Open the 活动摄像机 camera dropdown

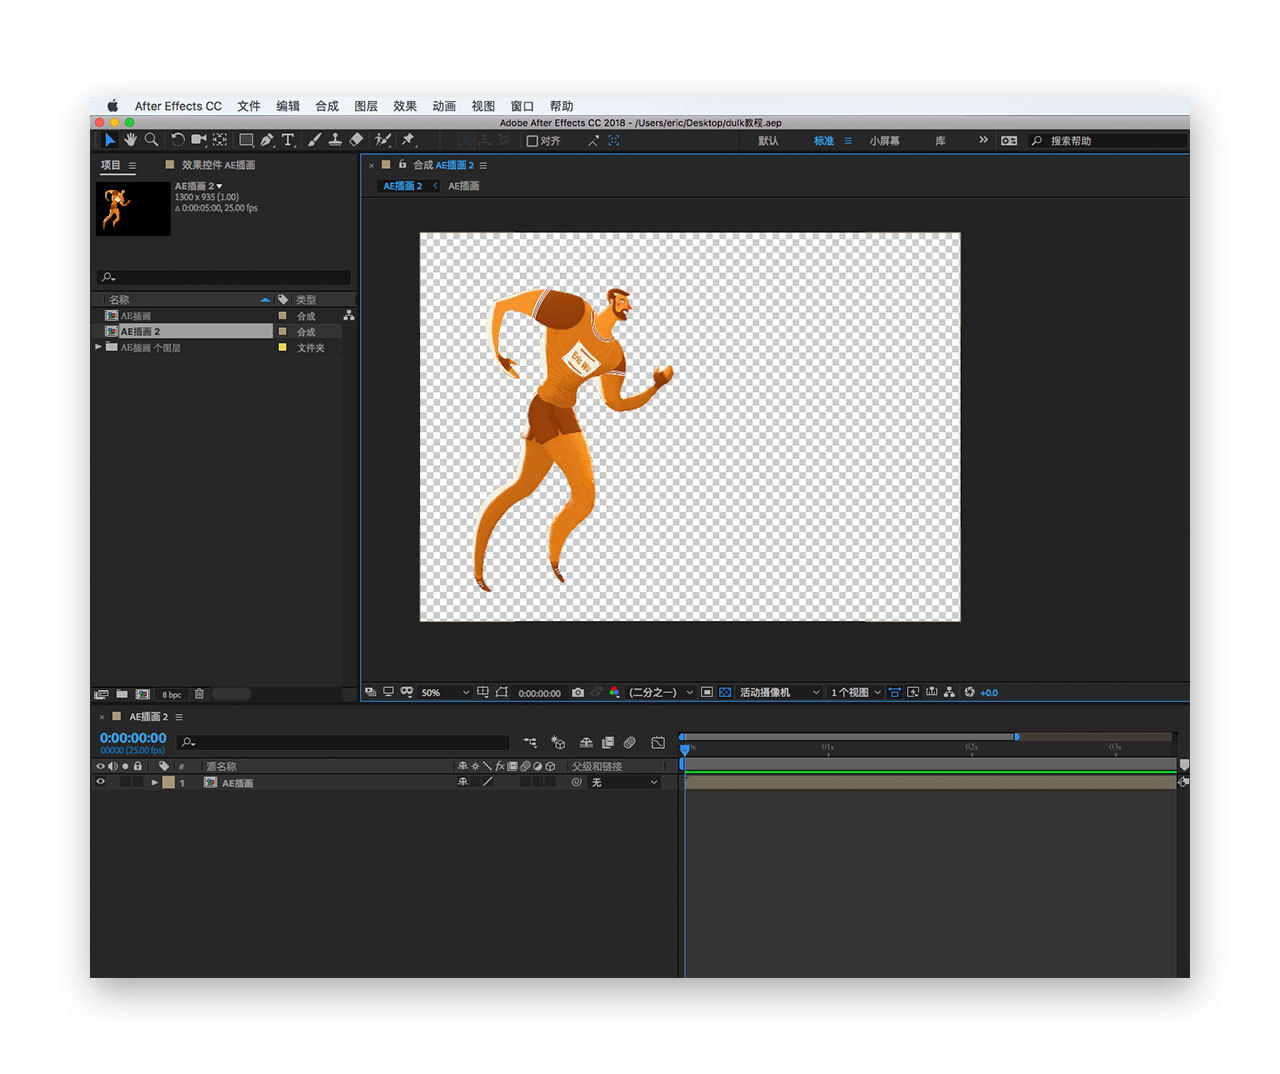click(x=780, y=692)
